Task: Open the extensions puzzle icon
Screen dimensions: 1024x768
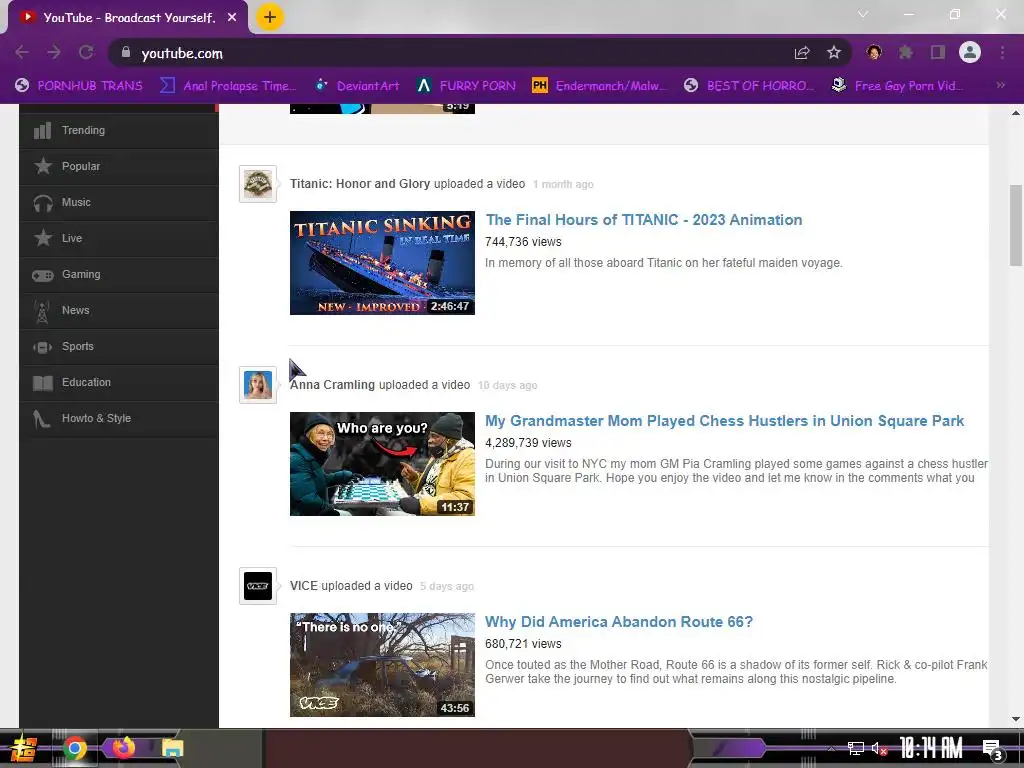Action: click(906, 52)
